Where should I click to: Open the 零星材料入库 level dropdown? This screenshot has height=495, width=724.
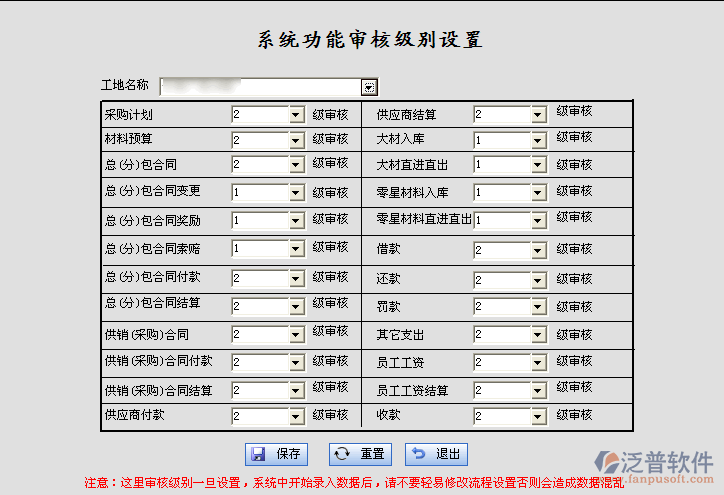(538, 193)
